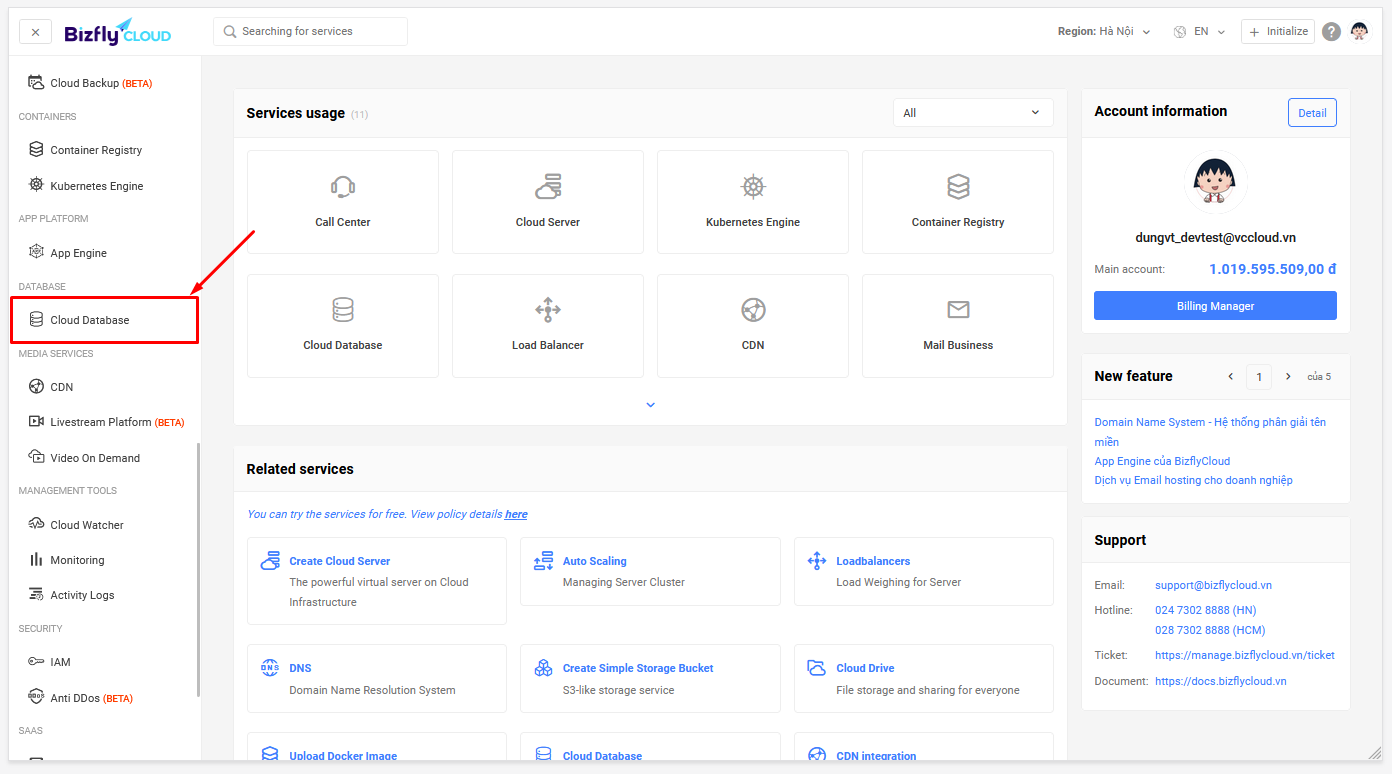Viewport: 1392px width, 774px height.
Task: Click the DNS related service icon
Action: pyautogui.click(x=270, y=668)
